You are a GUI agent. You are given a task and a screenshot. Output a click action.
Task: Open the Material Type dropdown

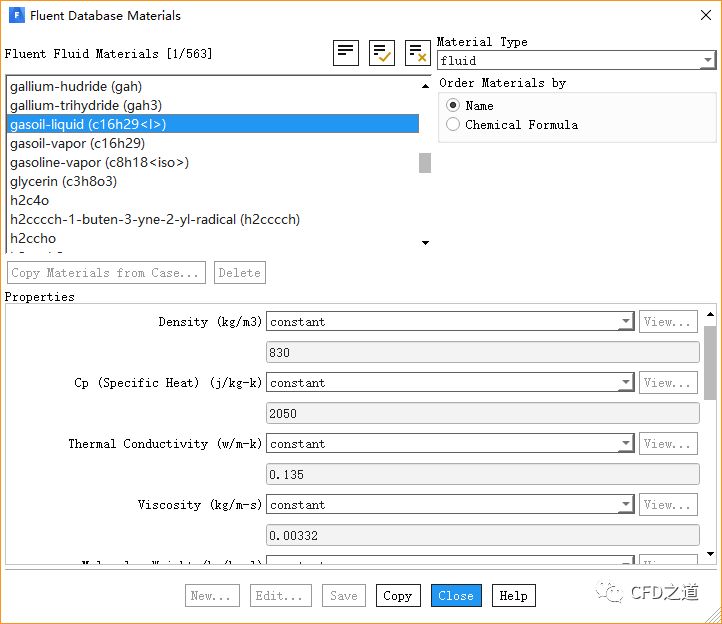pos(575,61)
